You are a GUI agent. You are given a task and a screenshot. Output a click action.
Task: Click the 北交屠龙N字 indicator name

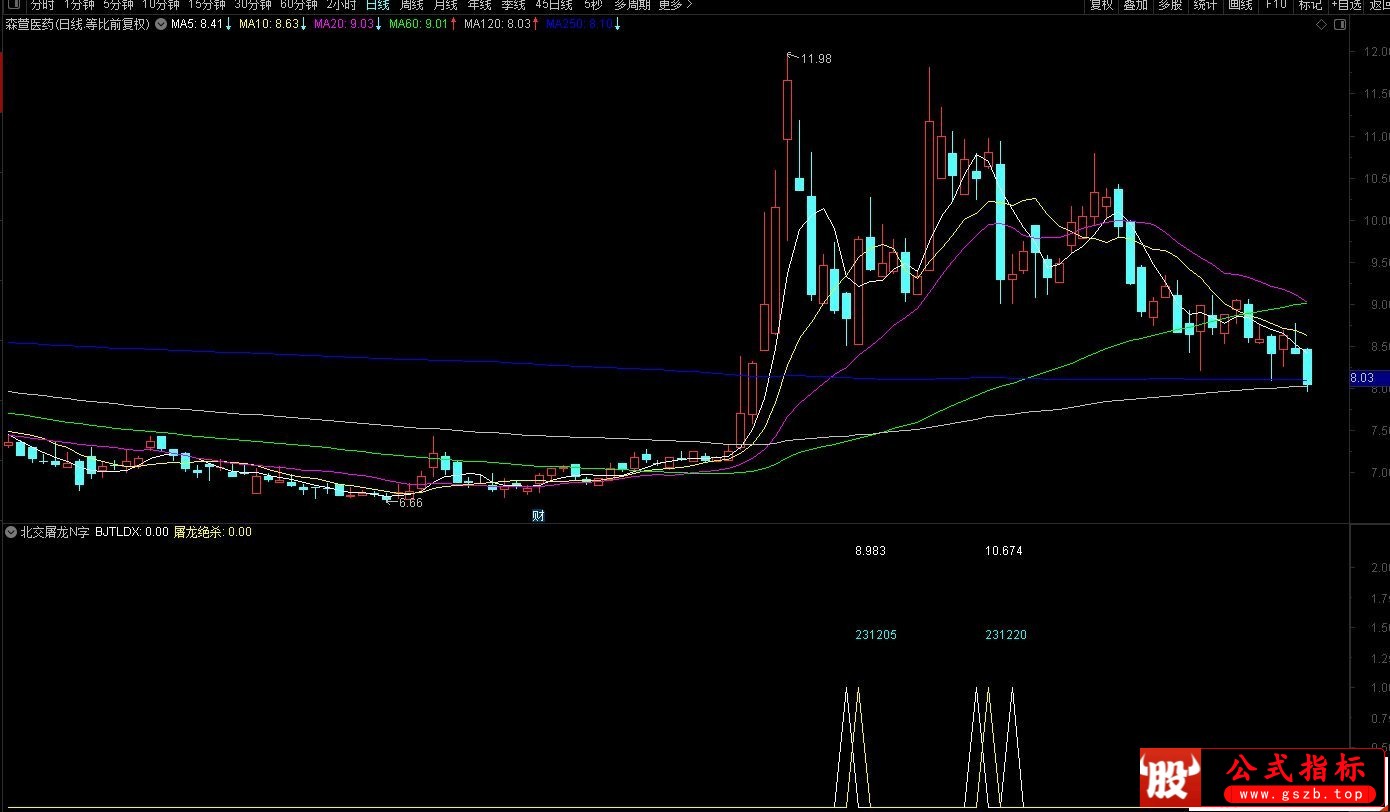click(53, 532)
